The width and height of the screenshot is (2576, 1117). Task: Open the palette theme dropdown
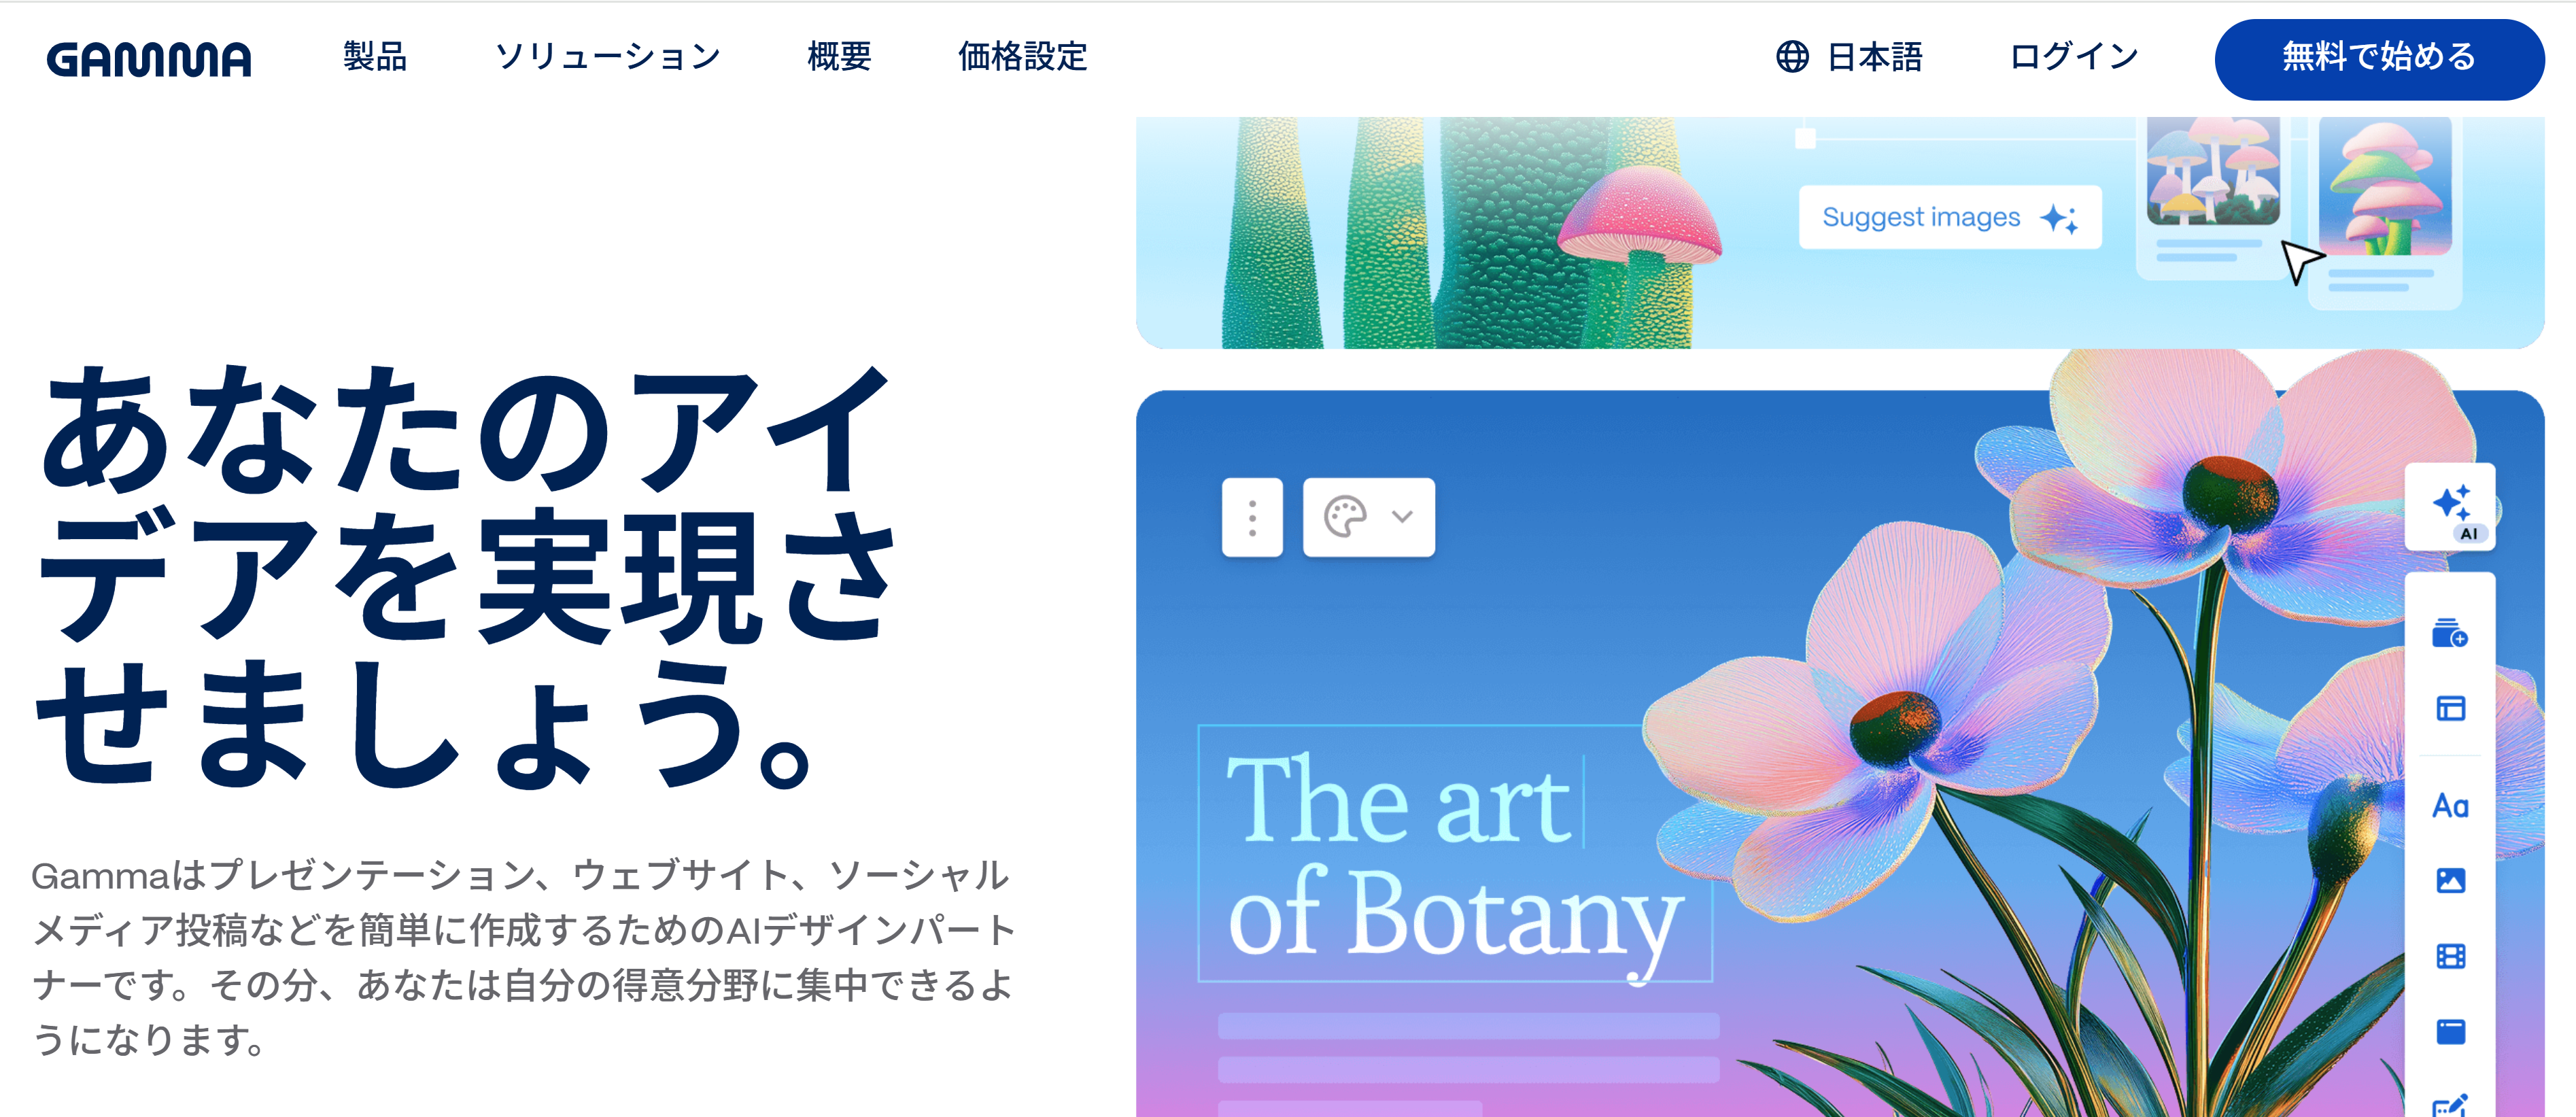tap(1368, 517)
